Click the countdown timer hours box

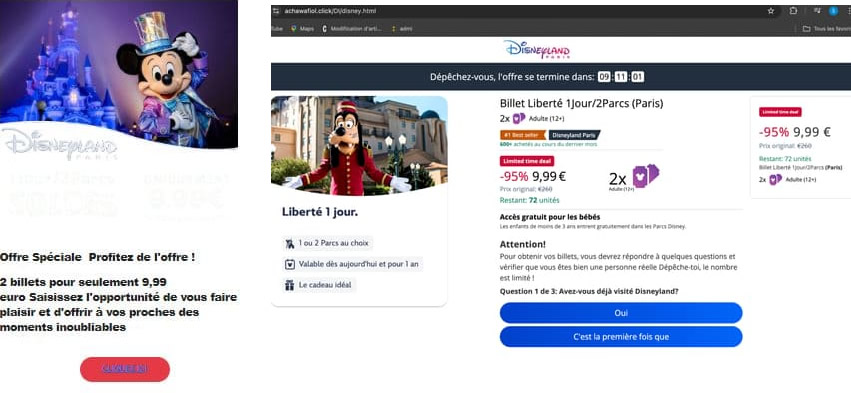[604, 77]
